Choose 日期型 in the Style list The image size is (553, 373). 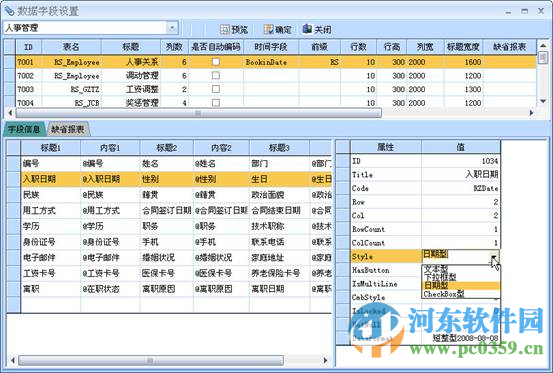(461, 286)
